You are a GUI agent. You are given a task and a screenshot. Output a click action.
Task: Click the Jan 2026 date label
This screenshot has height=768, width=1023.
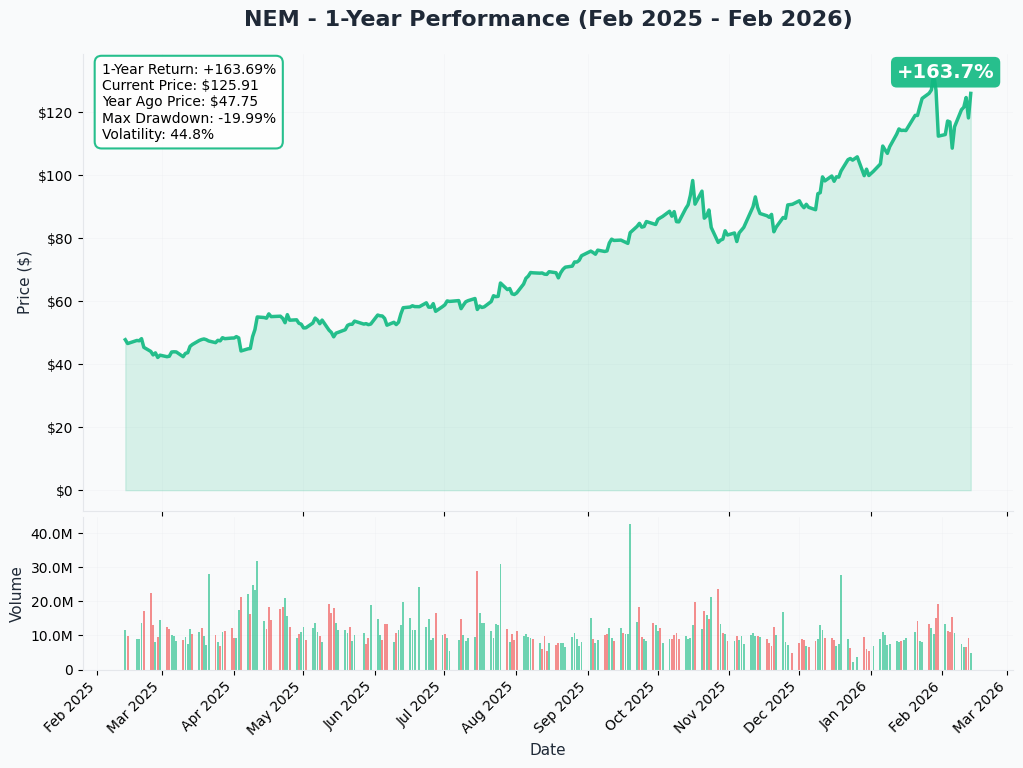(x=846, y=705)
